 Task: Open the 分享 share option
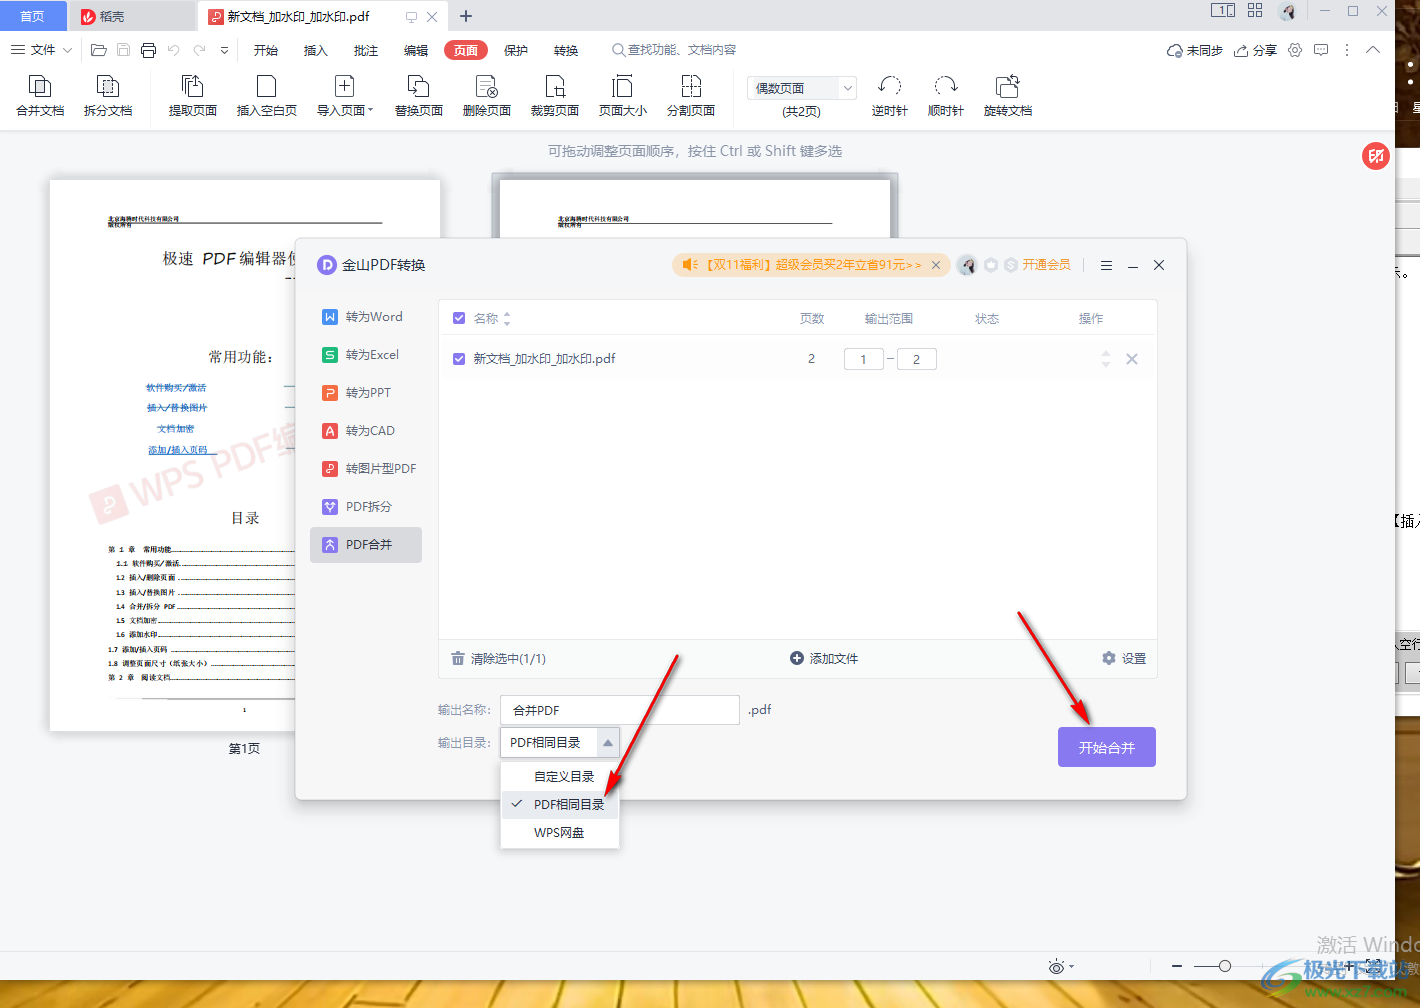coord(1255,50)
